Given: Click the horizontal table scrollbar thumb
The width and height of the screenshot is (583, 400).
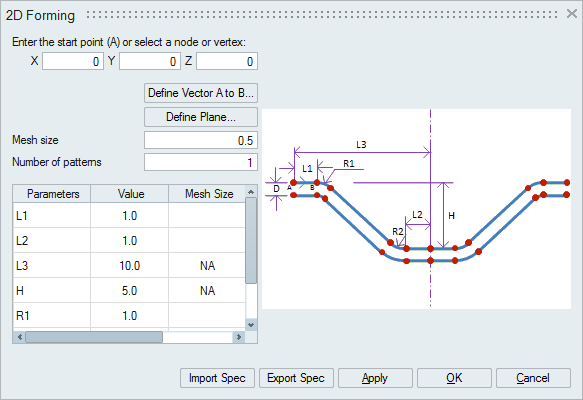Looking at the screenshot, I should (x=94, y=337).
